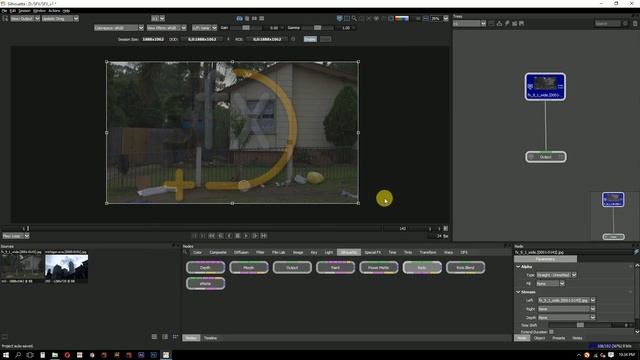
Task: Click the magnifier zoom icon in viewer toolbar
Action: (x=354, y=18)
